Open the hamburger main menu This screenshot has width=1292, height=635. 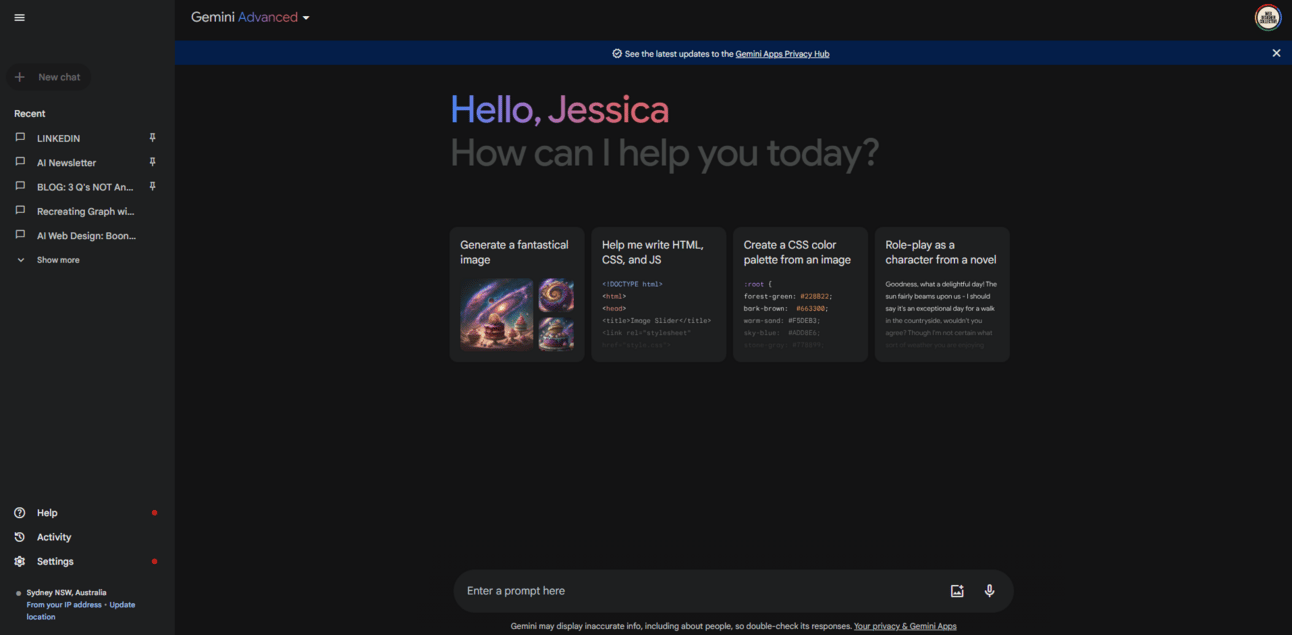[x=19, y=17]
